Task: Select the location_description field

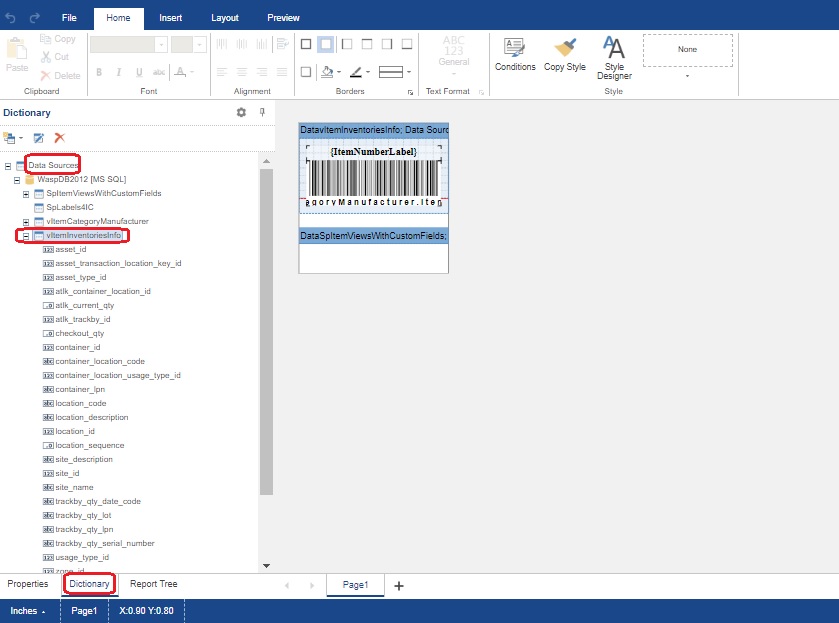Action: pos(92,418)
